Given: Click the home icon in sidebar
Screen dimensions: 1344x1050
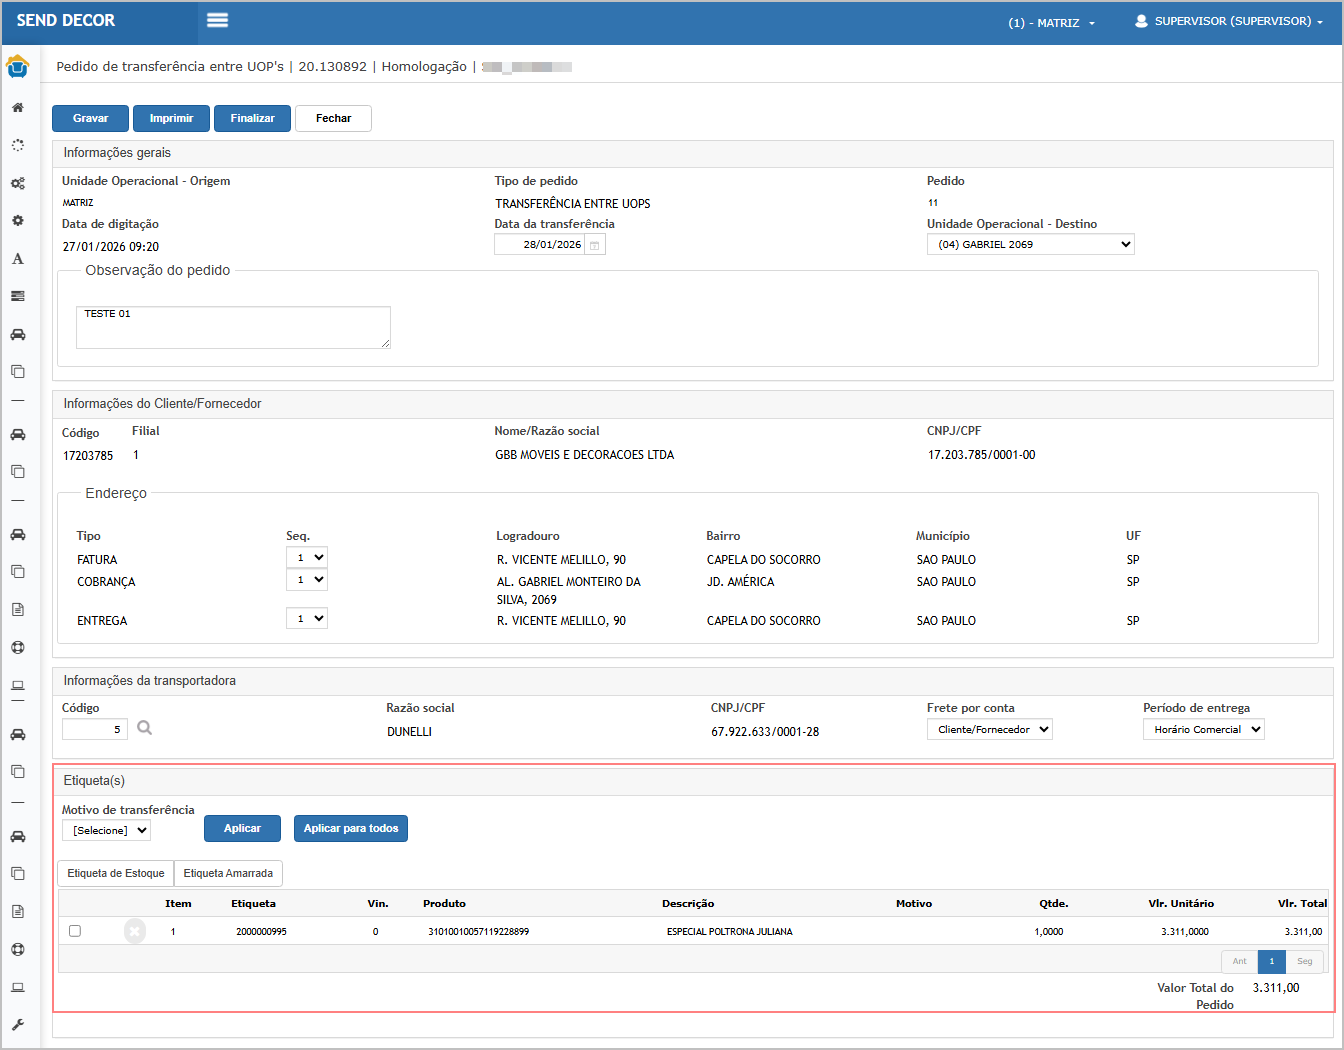Looking at the screenshot, I should 18,107.
